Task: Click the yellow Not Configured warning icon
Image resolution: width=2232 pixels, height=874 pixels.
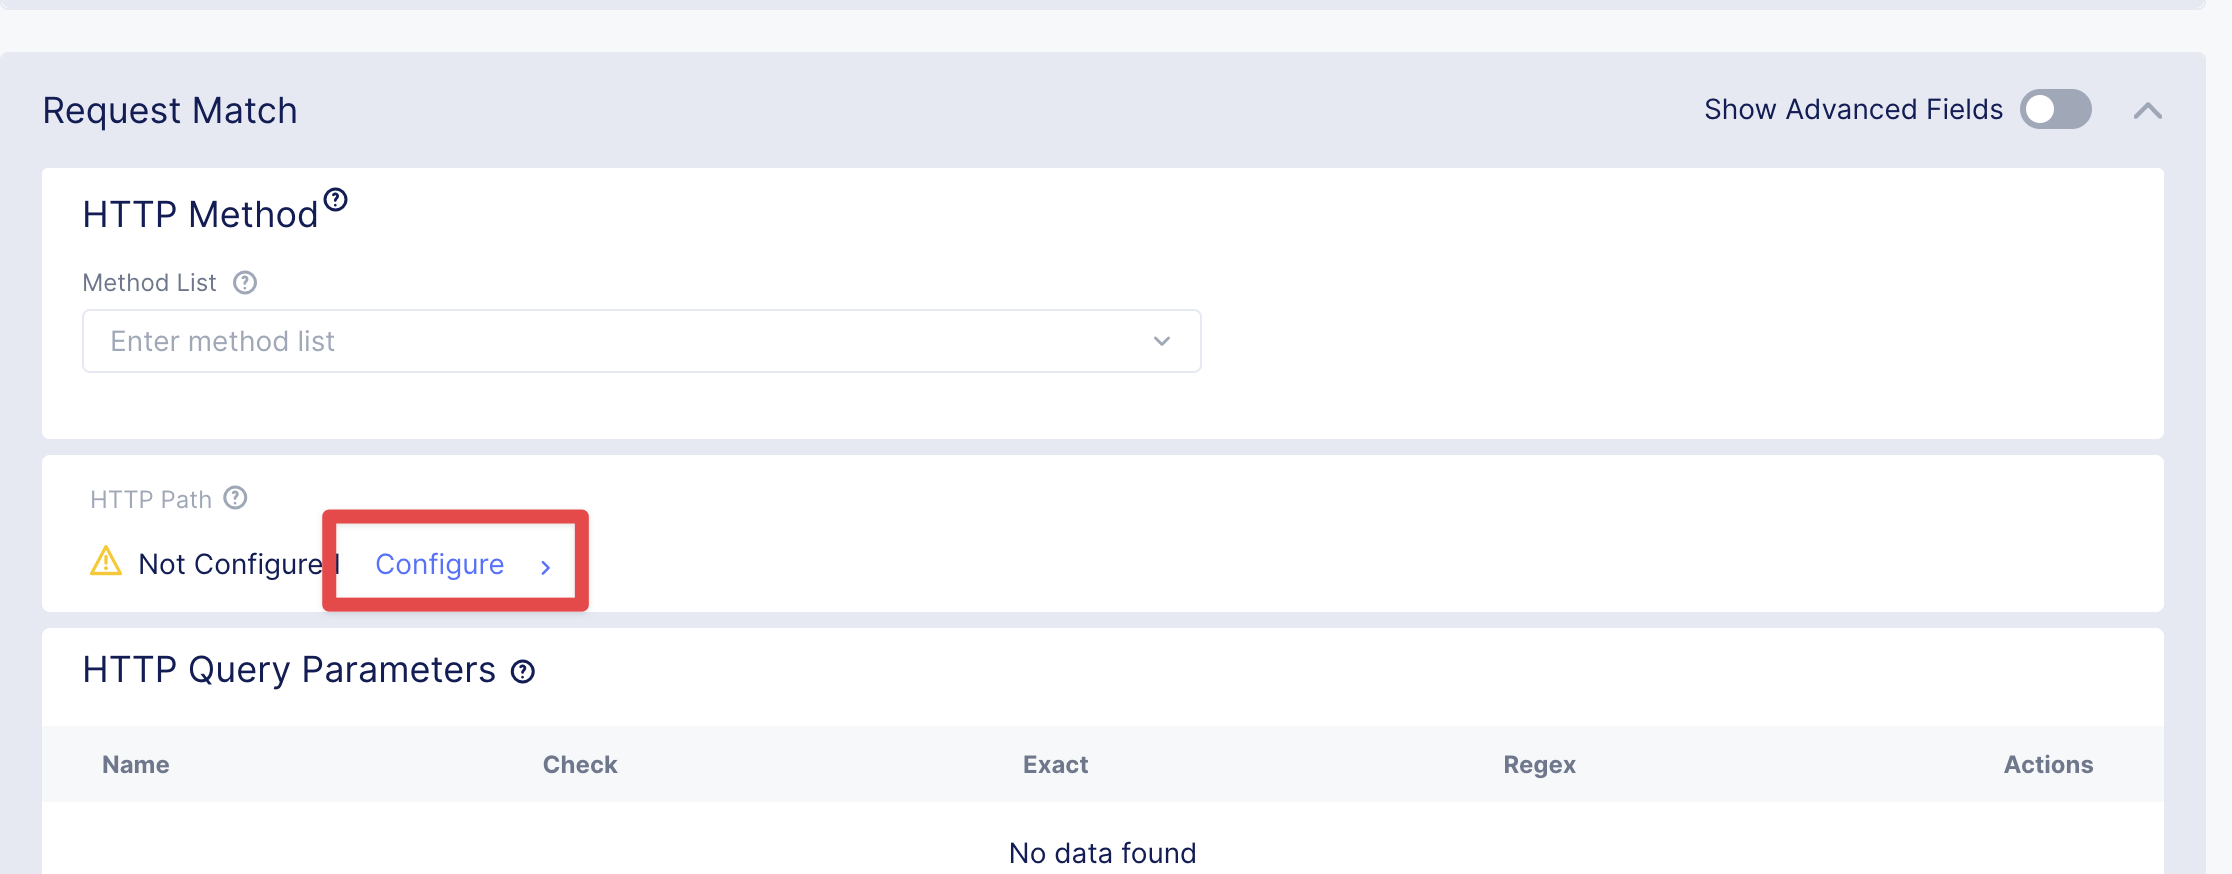Action: pyautogui.click(x=106, y=562)
